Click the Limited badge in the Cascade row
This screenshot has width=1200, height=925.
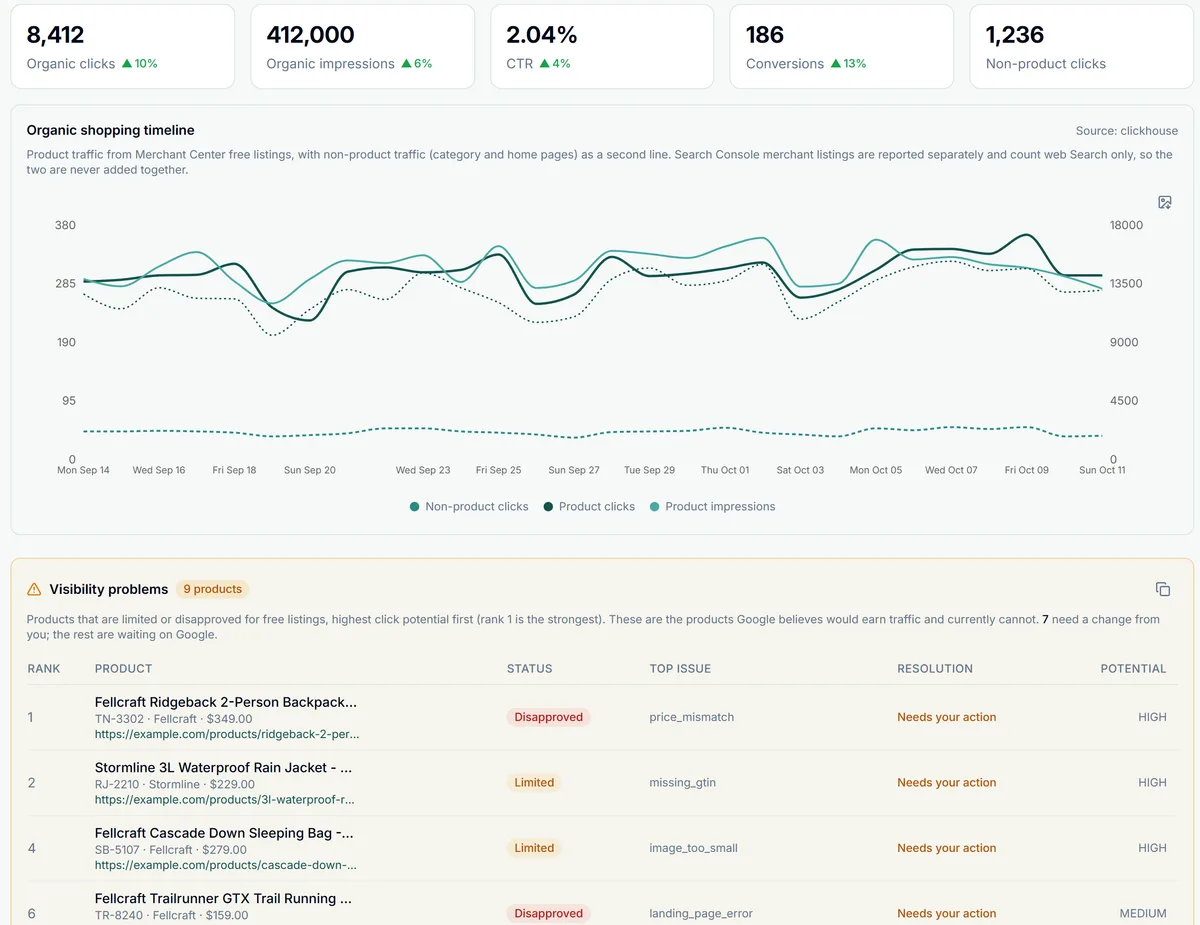pyautogui.click(x=534, y=848)
